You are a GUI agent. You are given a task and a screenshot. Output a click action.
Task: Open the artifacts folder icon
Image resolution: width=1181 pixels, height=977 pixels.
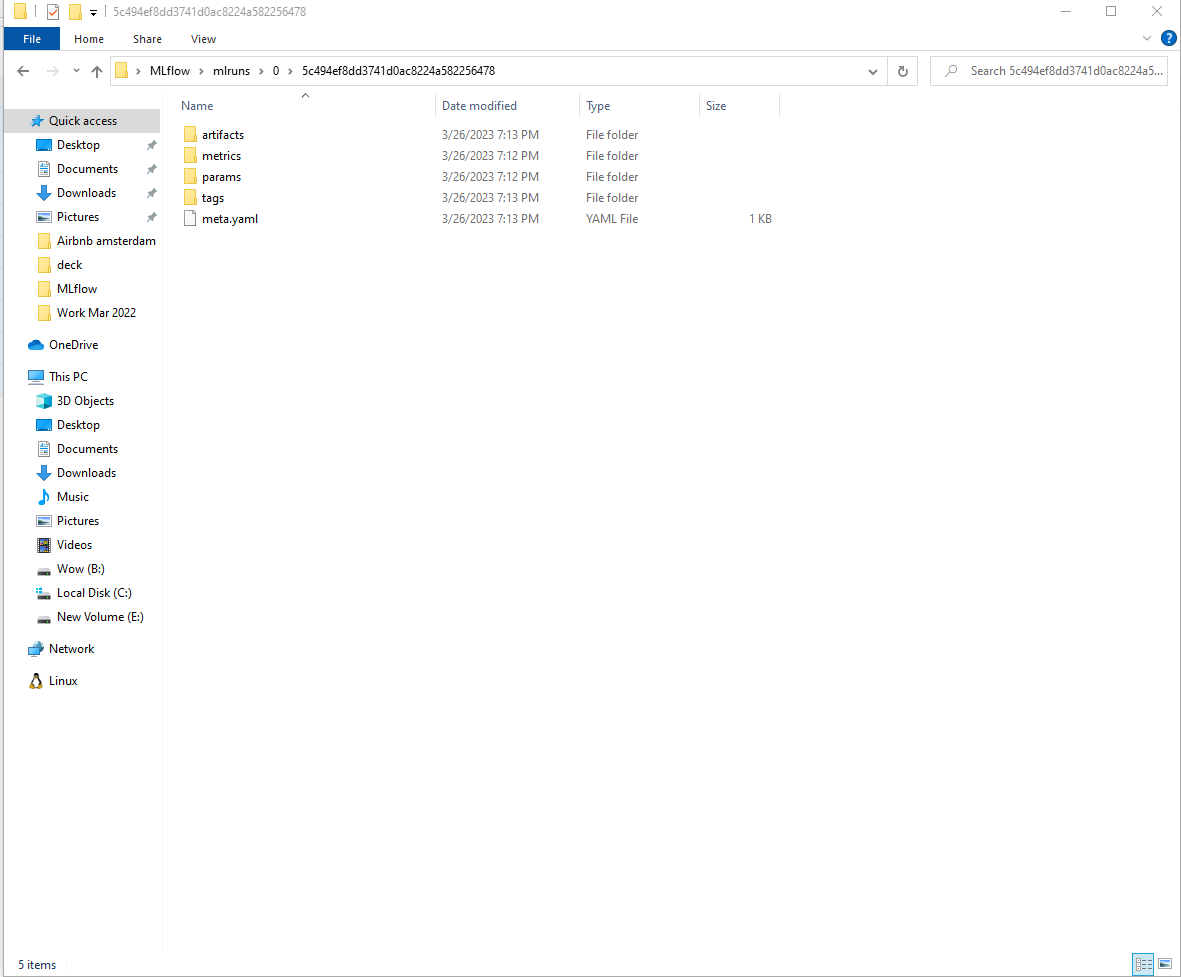[190, 135]
